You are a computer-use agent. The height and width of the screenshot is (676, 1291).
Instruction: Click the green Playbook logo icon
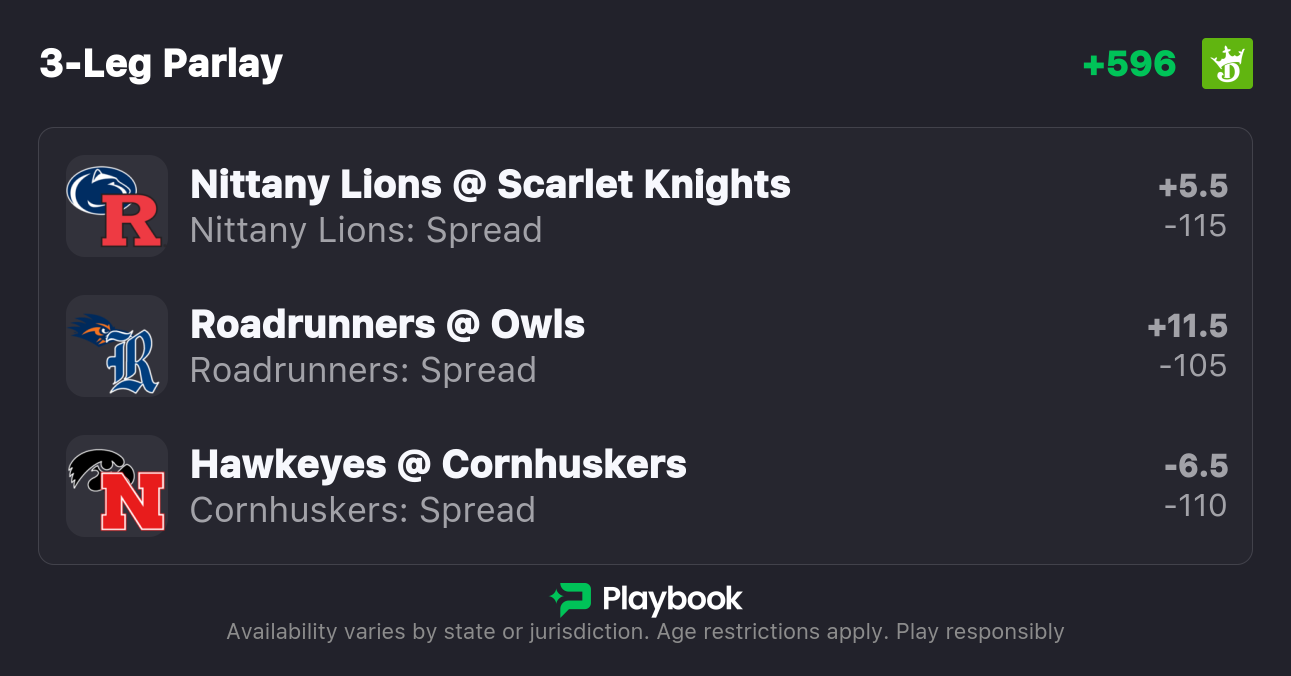tap(570, 599)
